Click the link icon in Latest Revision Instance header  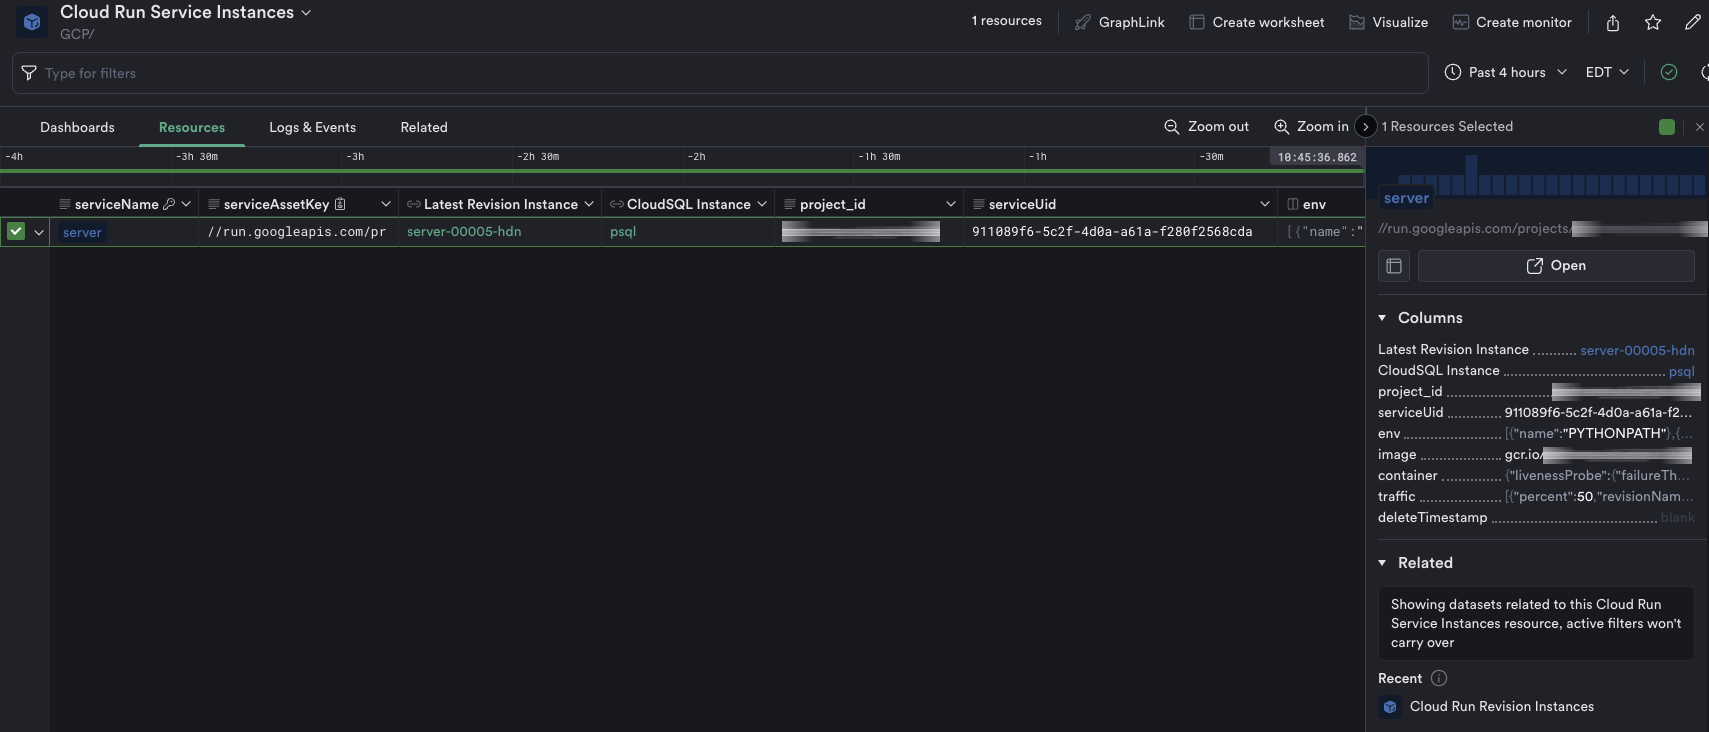pos(413,204)
